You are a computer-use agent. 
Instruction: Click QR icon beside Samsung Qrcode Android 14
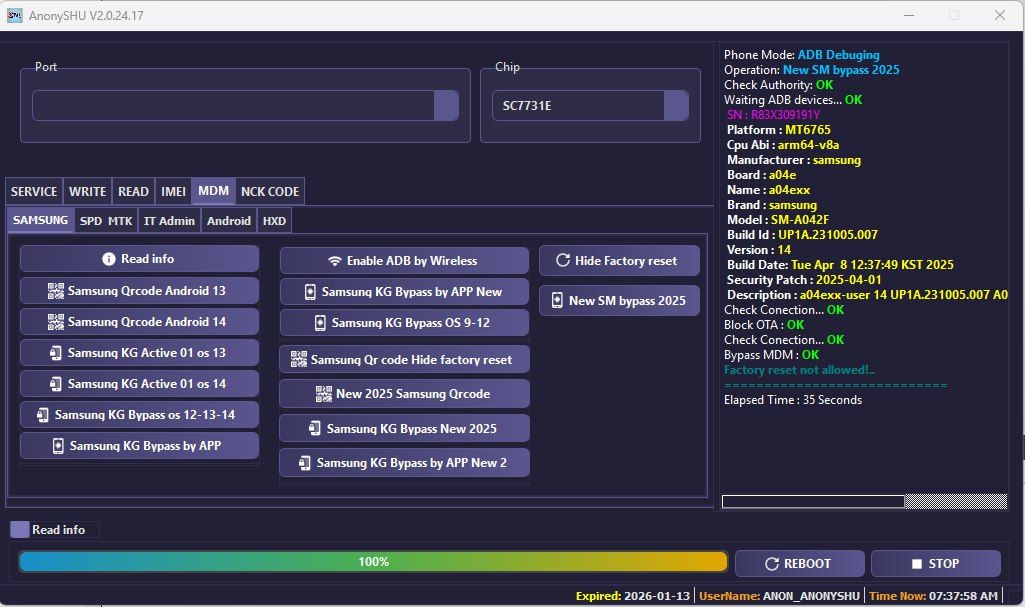tap(56, 321)
